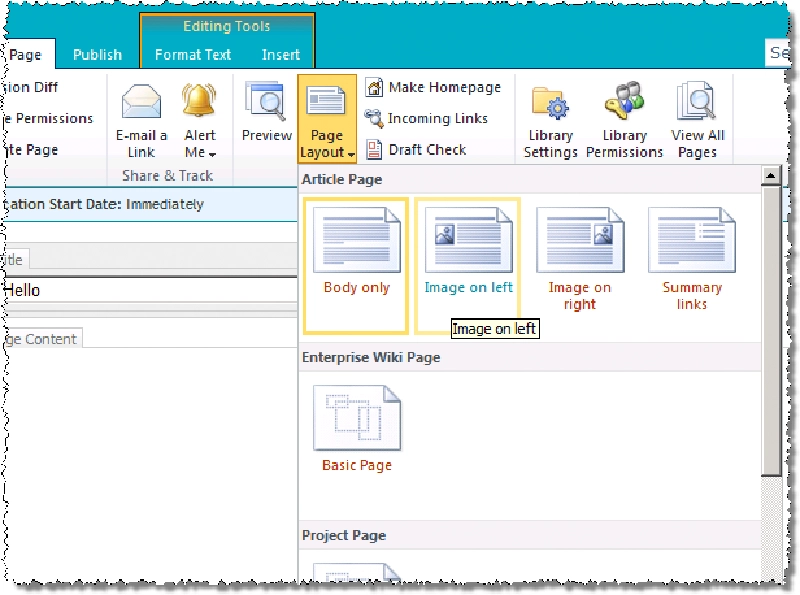The width and height of the screenshot is (800, 595).
Task: Click the Start Date: Immediately status text
Action: (x=127, y=204)
